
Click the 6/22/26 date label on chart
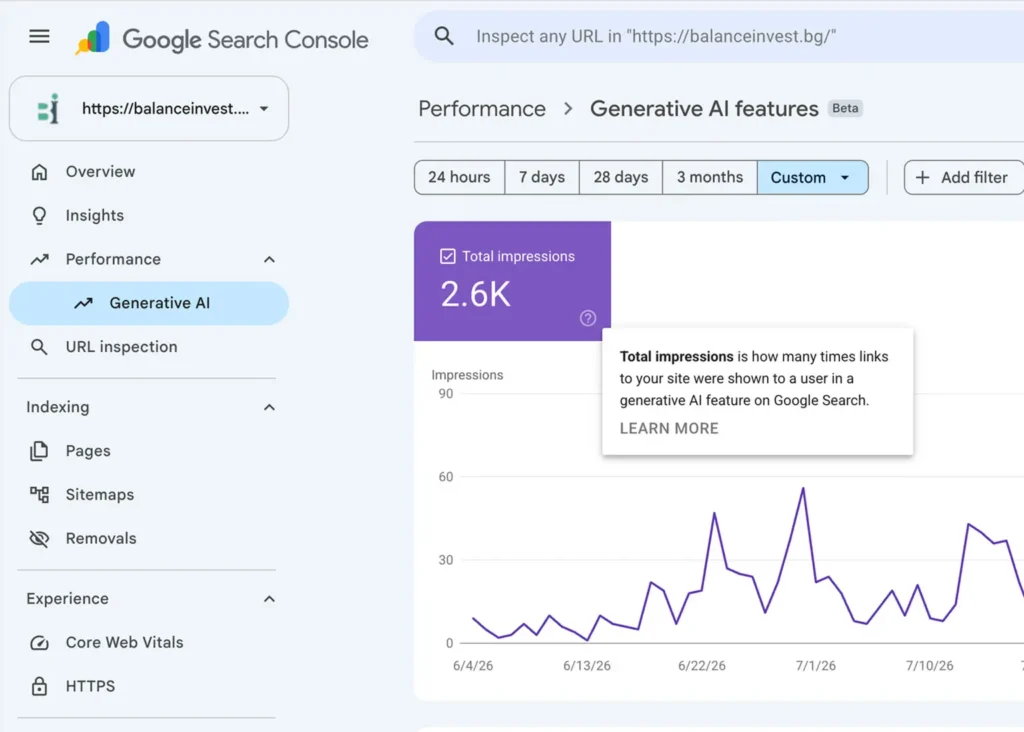pos(701,665)
